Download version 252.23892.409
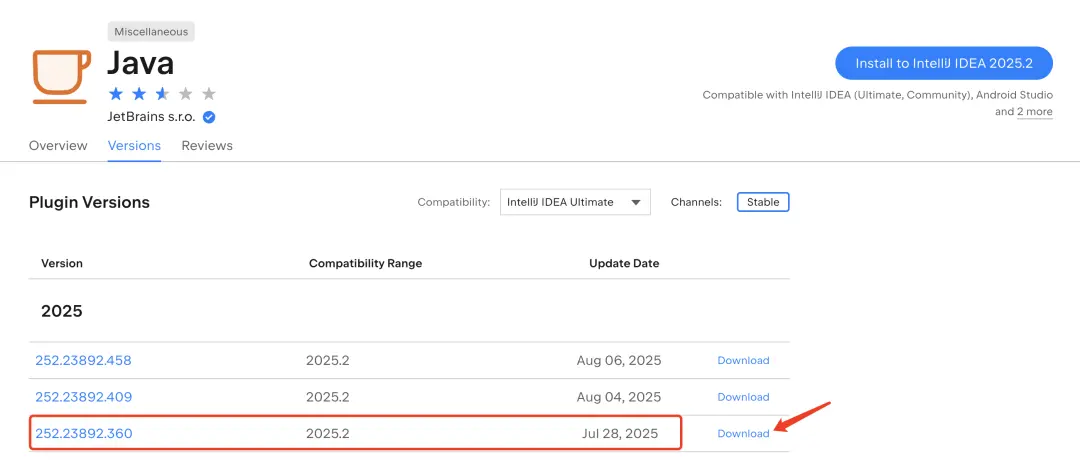This screenshot has height=463, width=1080. pos(743,397)
